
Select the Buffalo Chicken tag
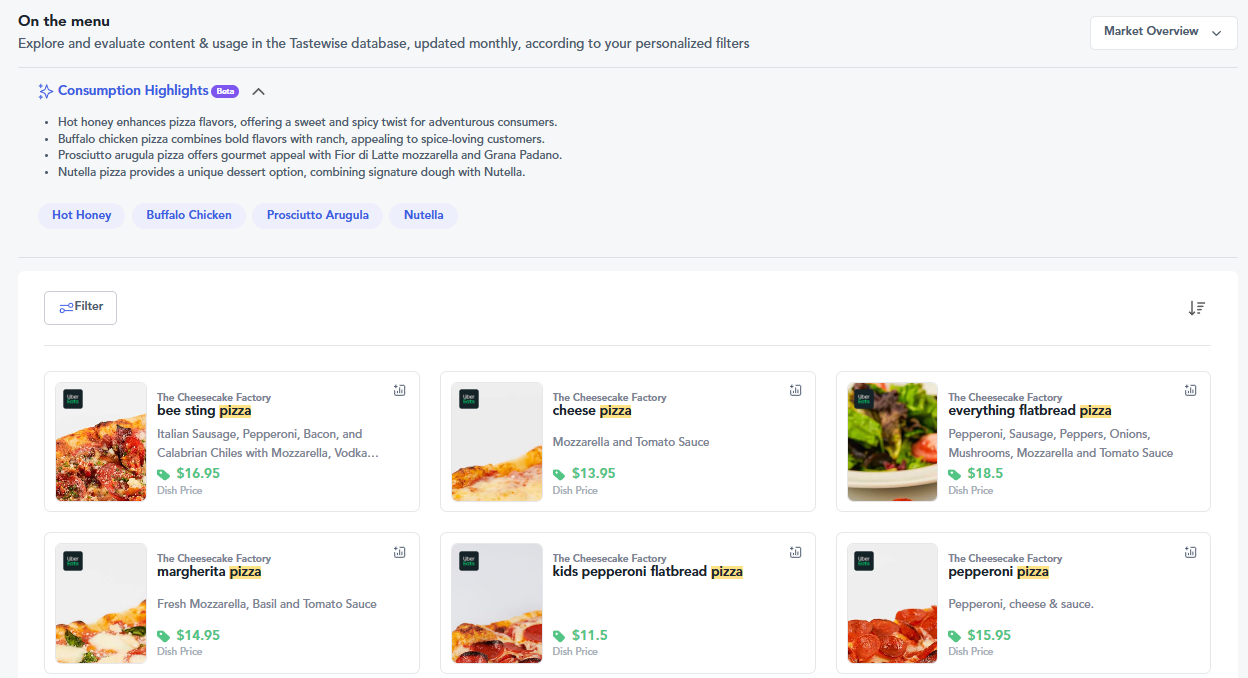(189, 215)
